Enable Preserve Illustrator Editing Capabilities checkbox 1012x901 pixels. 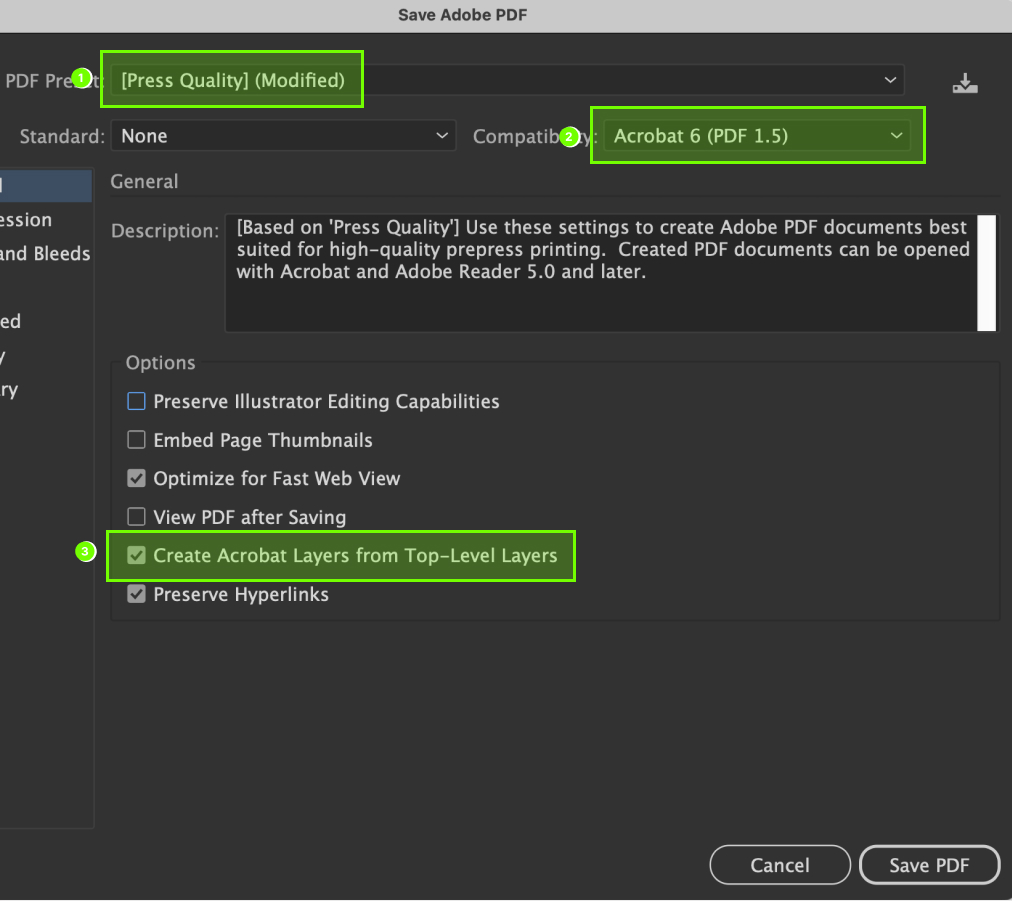(x=136, y=401)
